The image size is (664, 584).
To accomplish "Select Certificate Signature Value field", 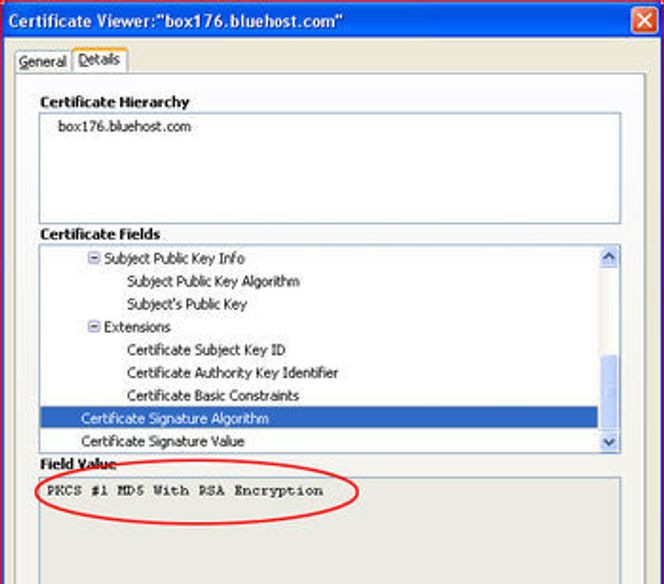I will pyautogui.click(x=163, y=441).
